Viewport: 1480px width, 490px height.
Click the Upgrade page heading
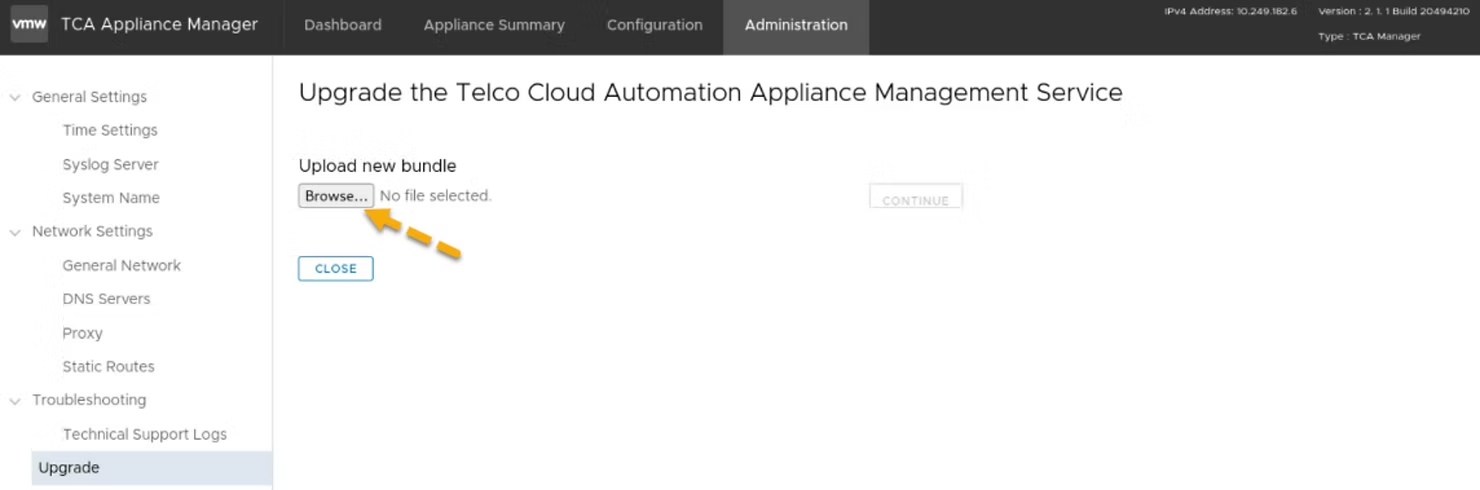coord(710,93)
